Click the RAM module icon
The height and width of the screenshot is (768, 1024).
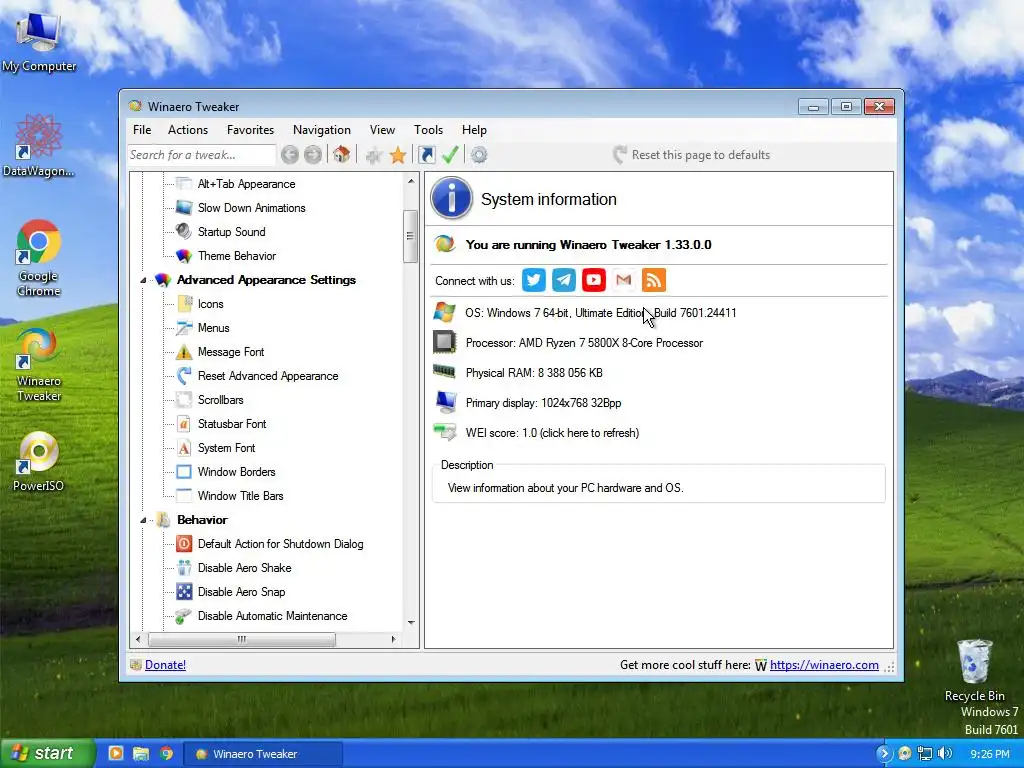445,372
